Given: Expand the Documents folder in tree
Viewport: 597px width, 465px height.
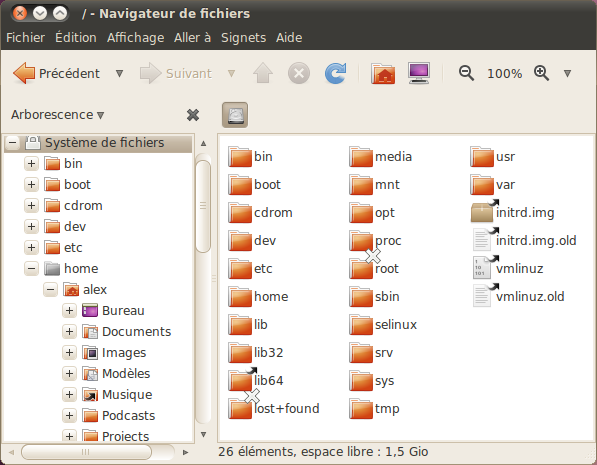Looking at the screenshot, I should click(x=69, y=331).
